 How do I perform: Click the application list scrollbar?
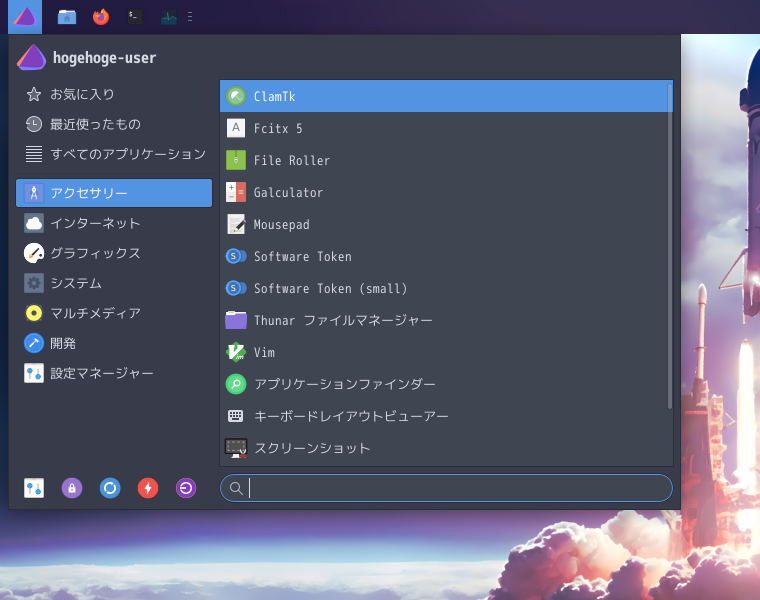tap(670, 246)
